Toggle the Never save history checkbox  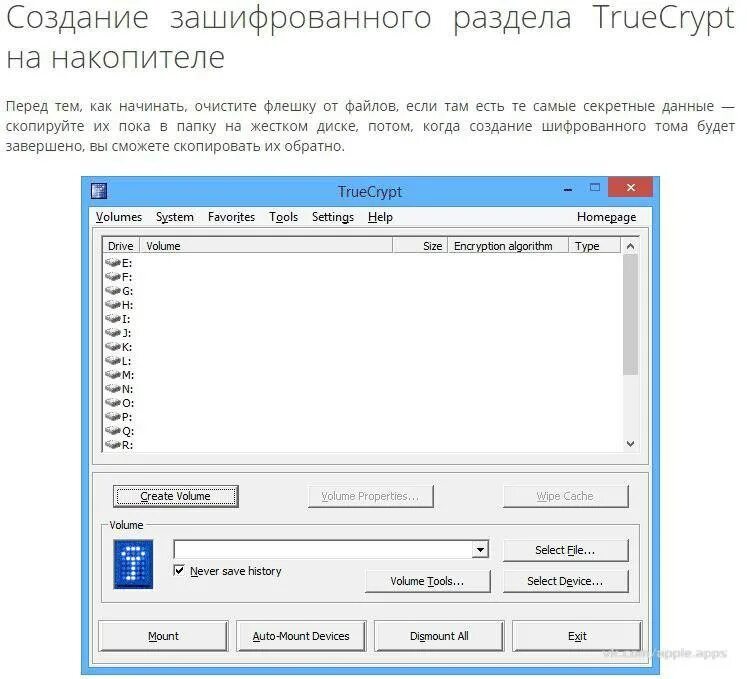coord(179,570)
